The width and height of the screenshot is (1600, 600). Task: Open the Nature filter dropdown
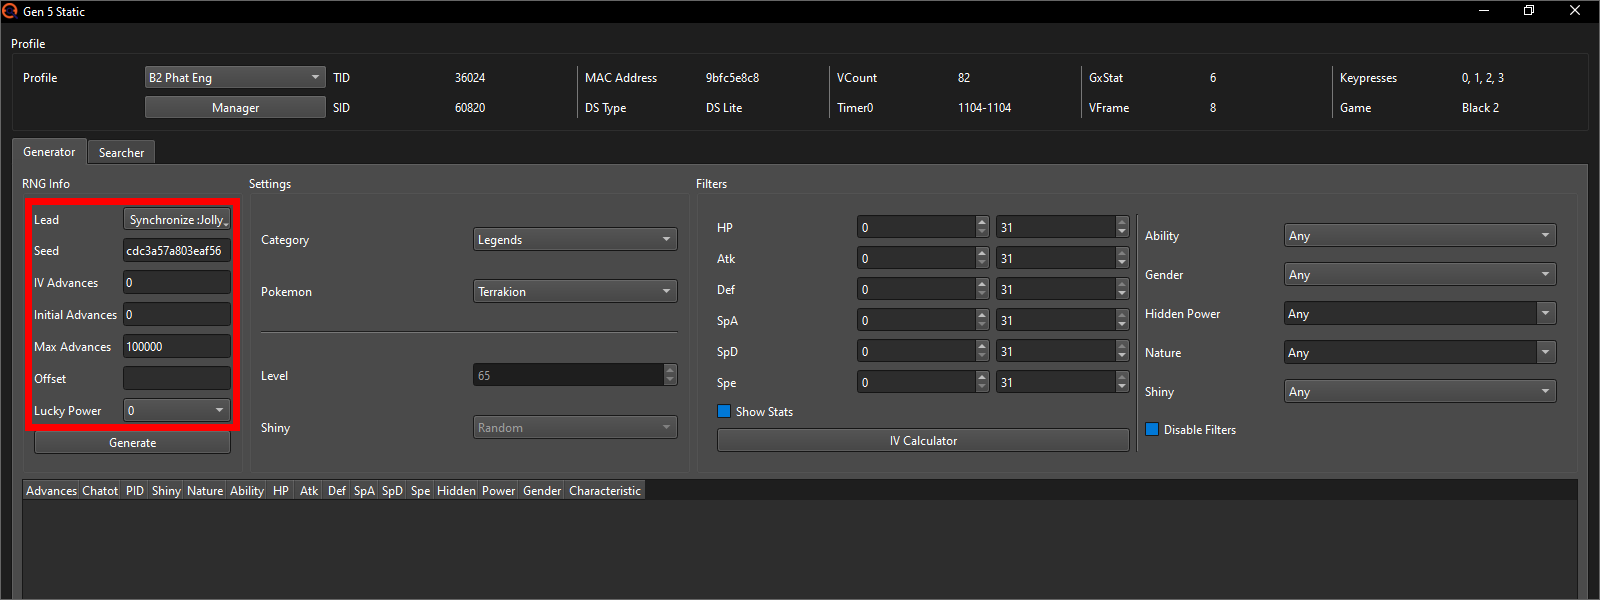point(1420,352)
